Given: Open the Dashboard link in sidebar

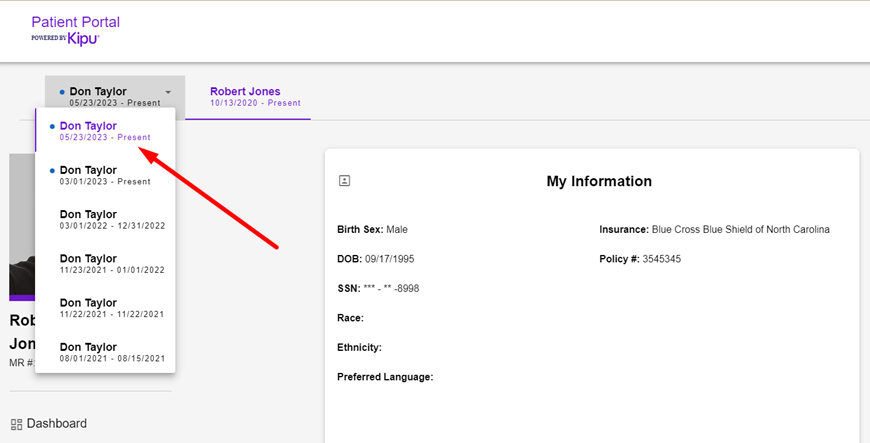Looking at the screenshot, I should point(56,424).
